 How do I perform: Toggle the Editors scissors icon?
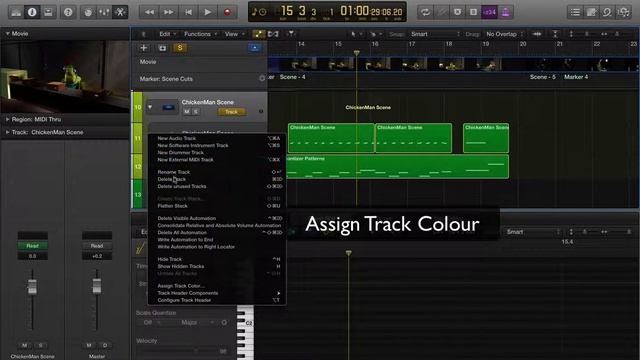tap(120, 12)
